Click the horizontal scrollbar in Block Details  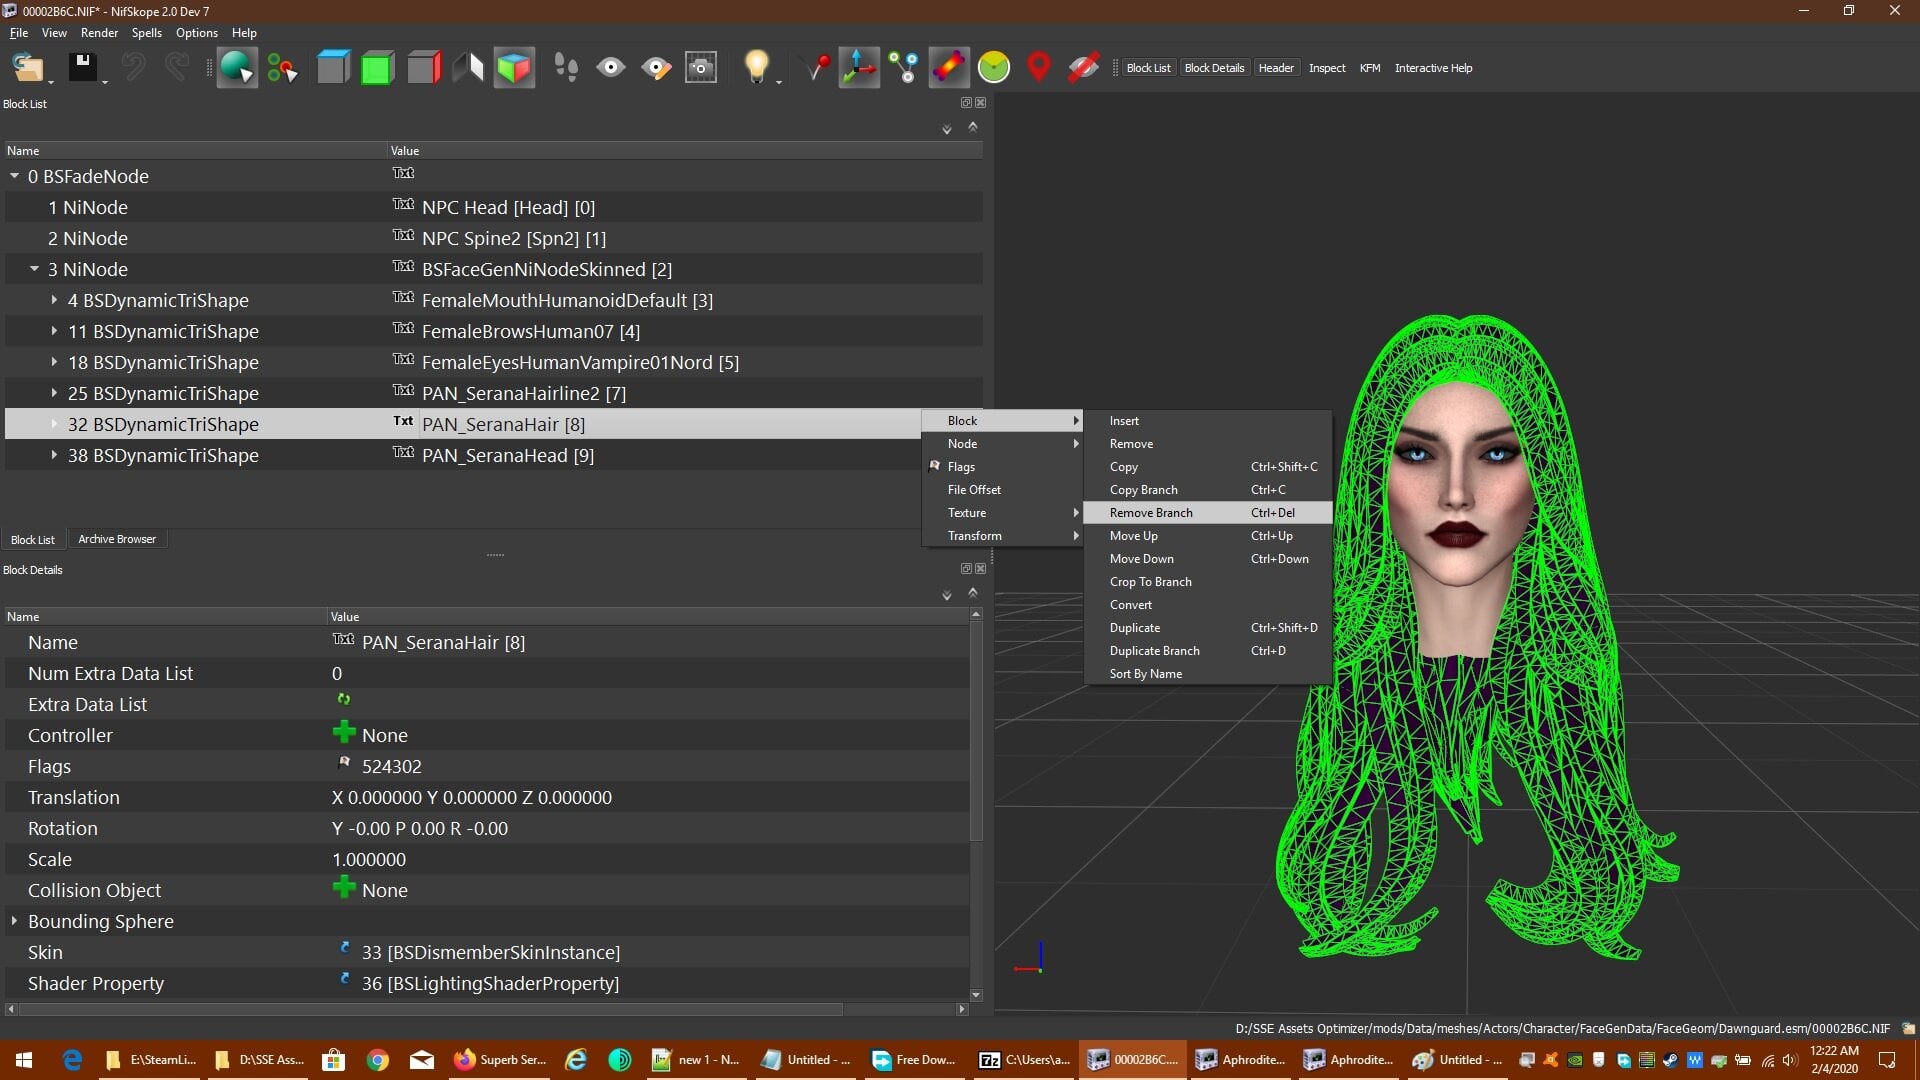click(430, 1009)
